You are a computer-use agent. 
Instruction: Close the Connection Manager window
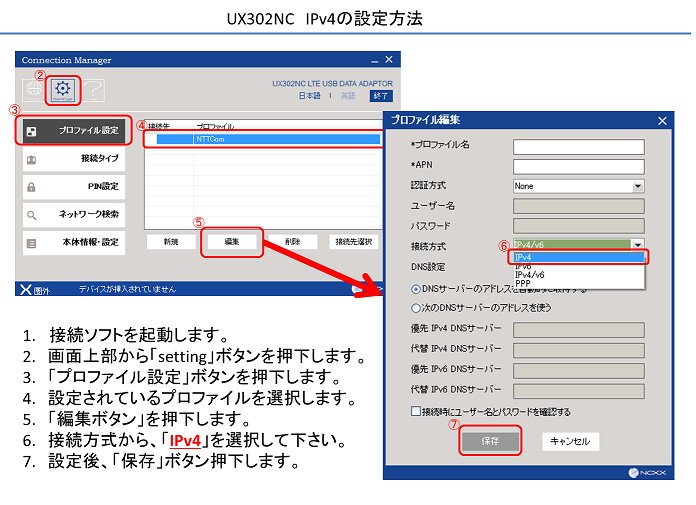point(389,59)
